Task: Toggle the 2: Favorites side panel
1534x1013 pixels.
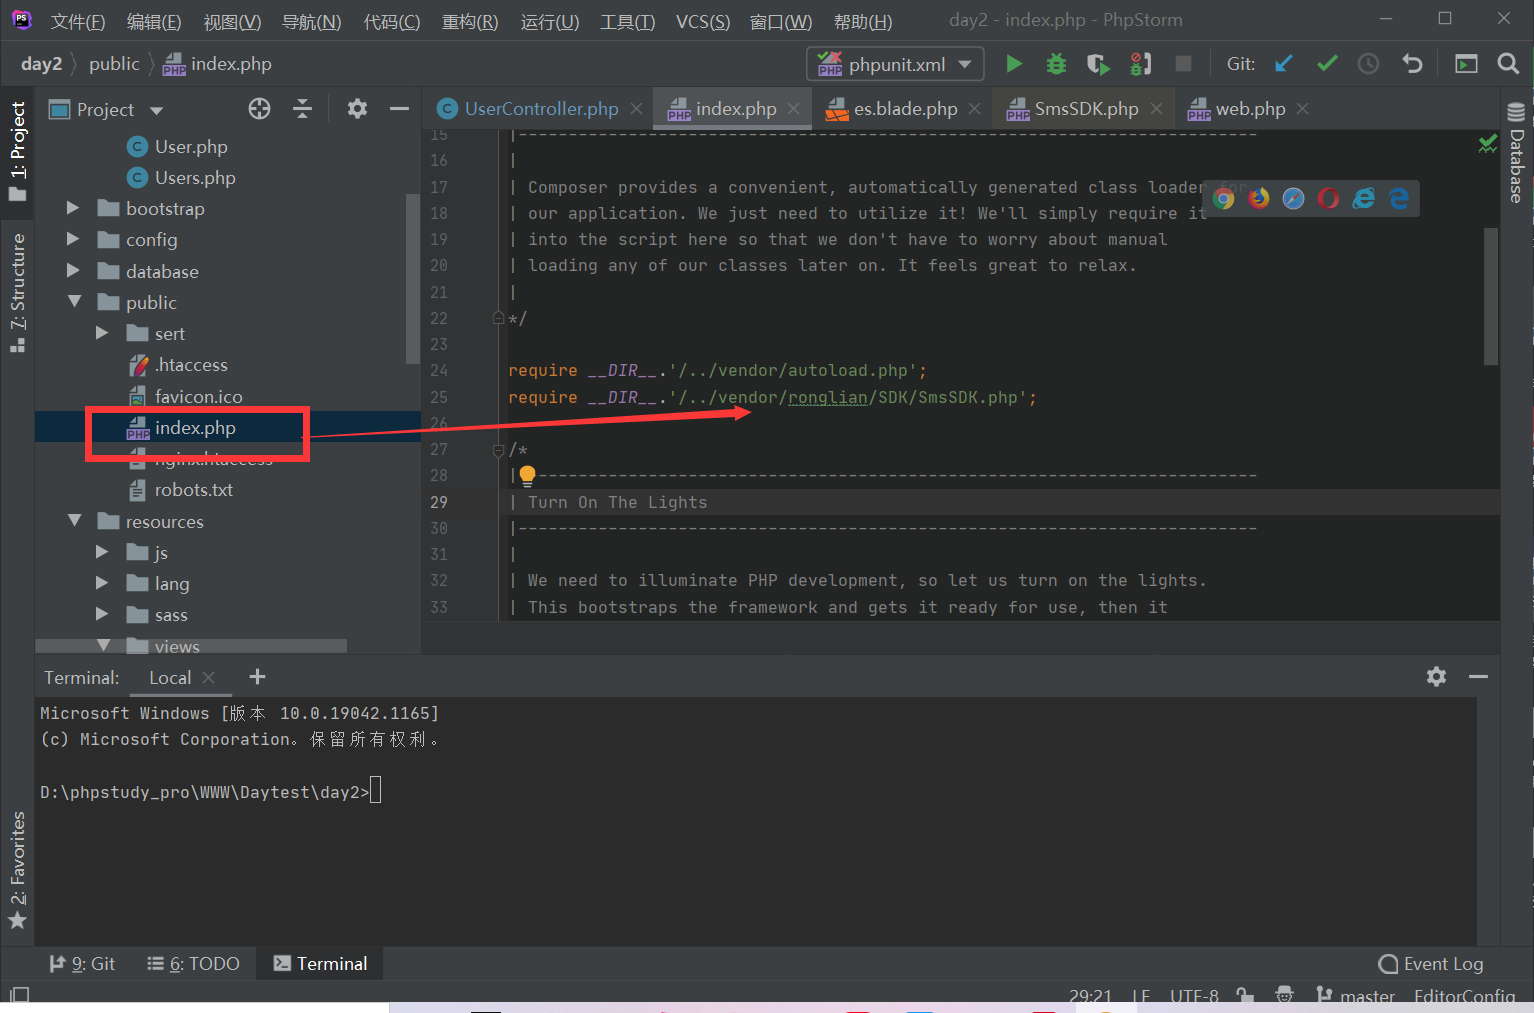Action: click(17, 870)
